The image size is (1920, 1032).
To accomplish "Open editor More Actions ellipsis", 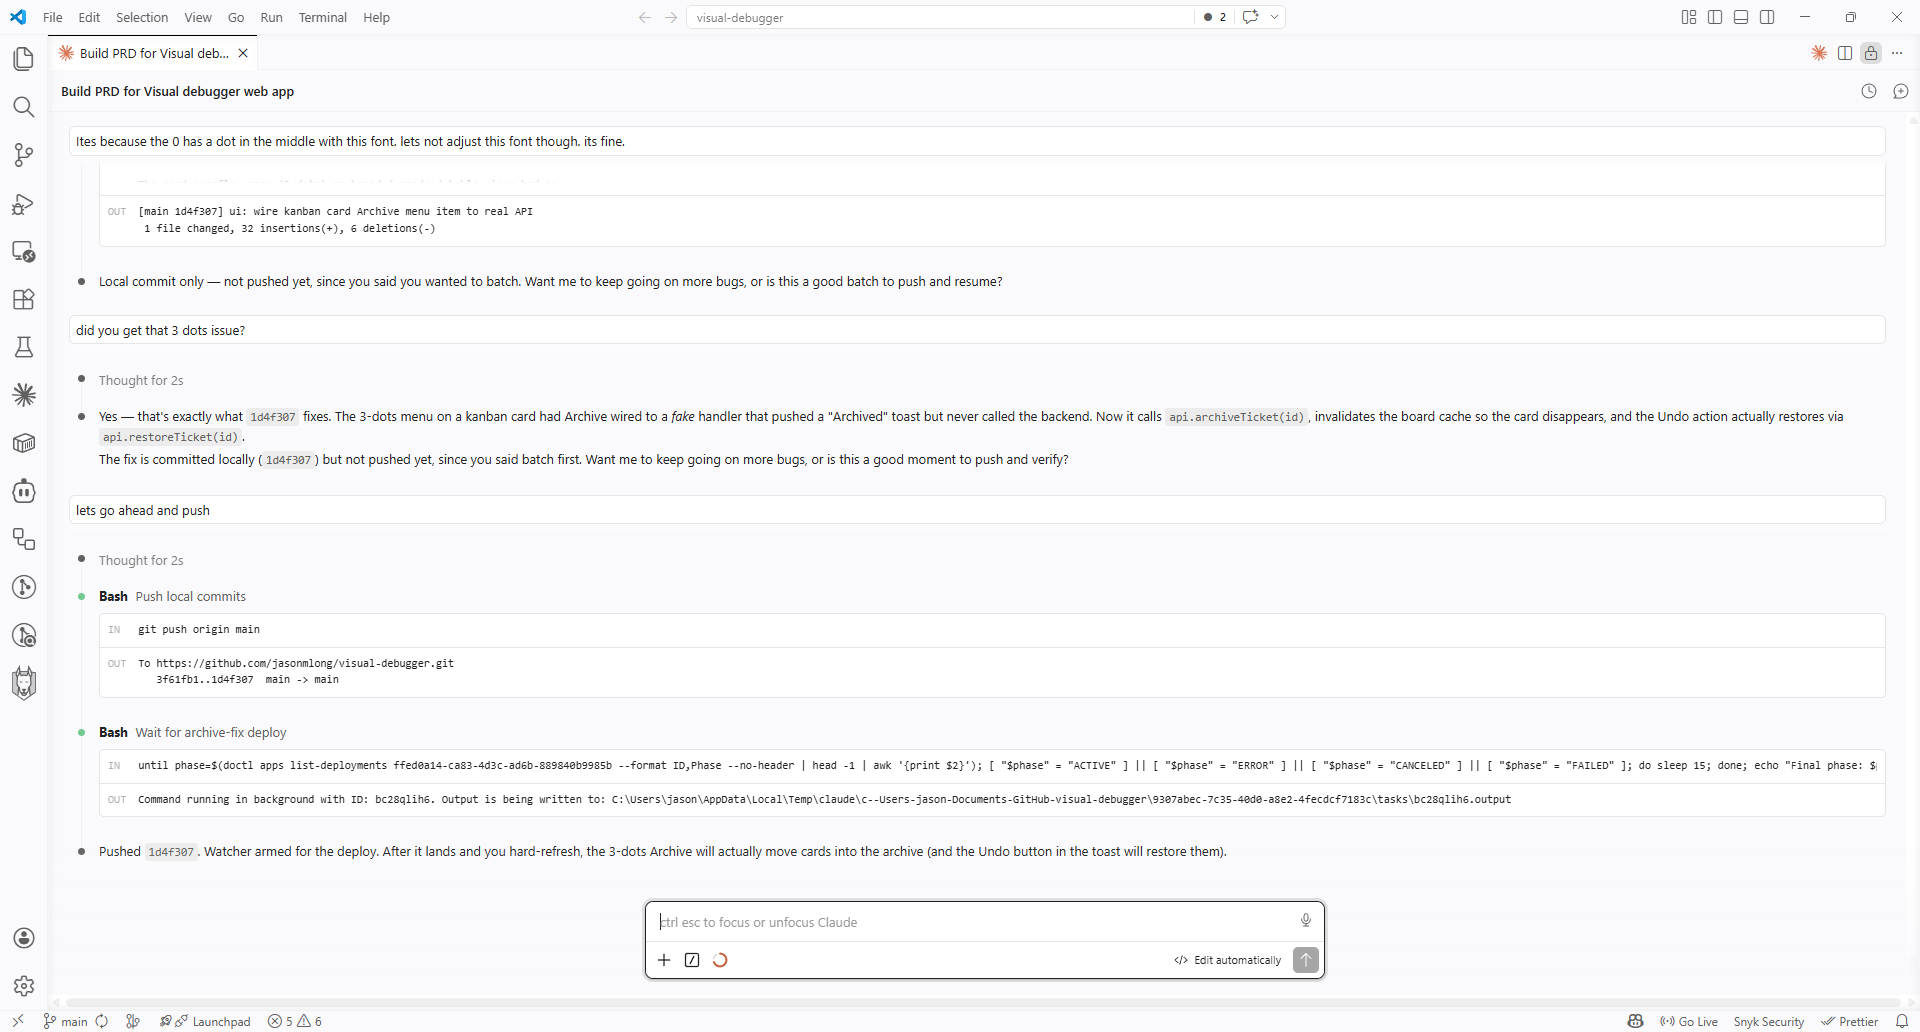I will (x=1897, y=53).
